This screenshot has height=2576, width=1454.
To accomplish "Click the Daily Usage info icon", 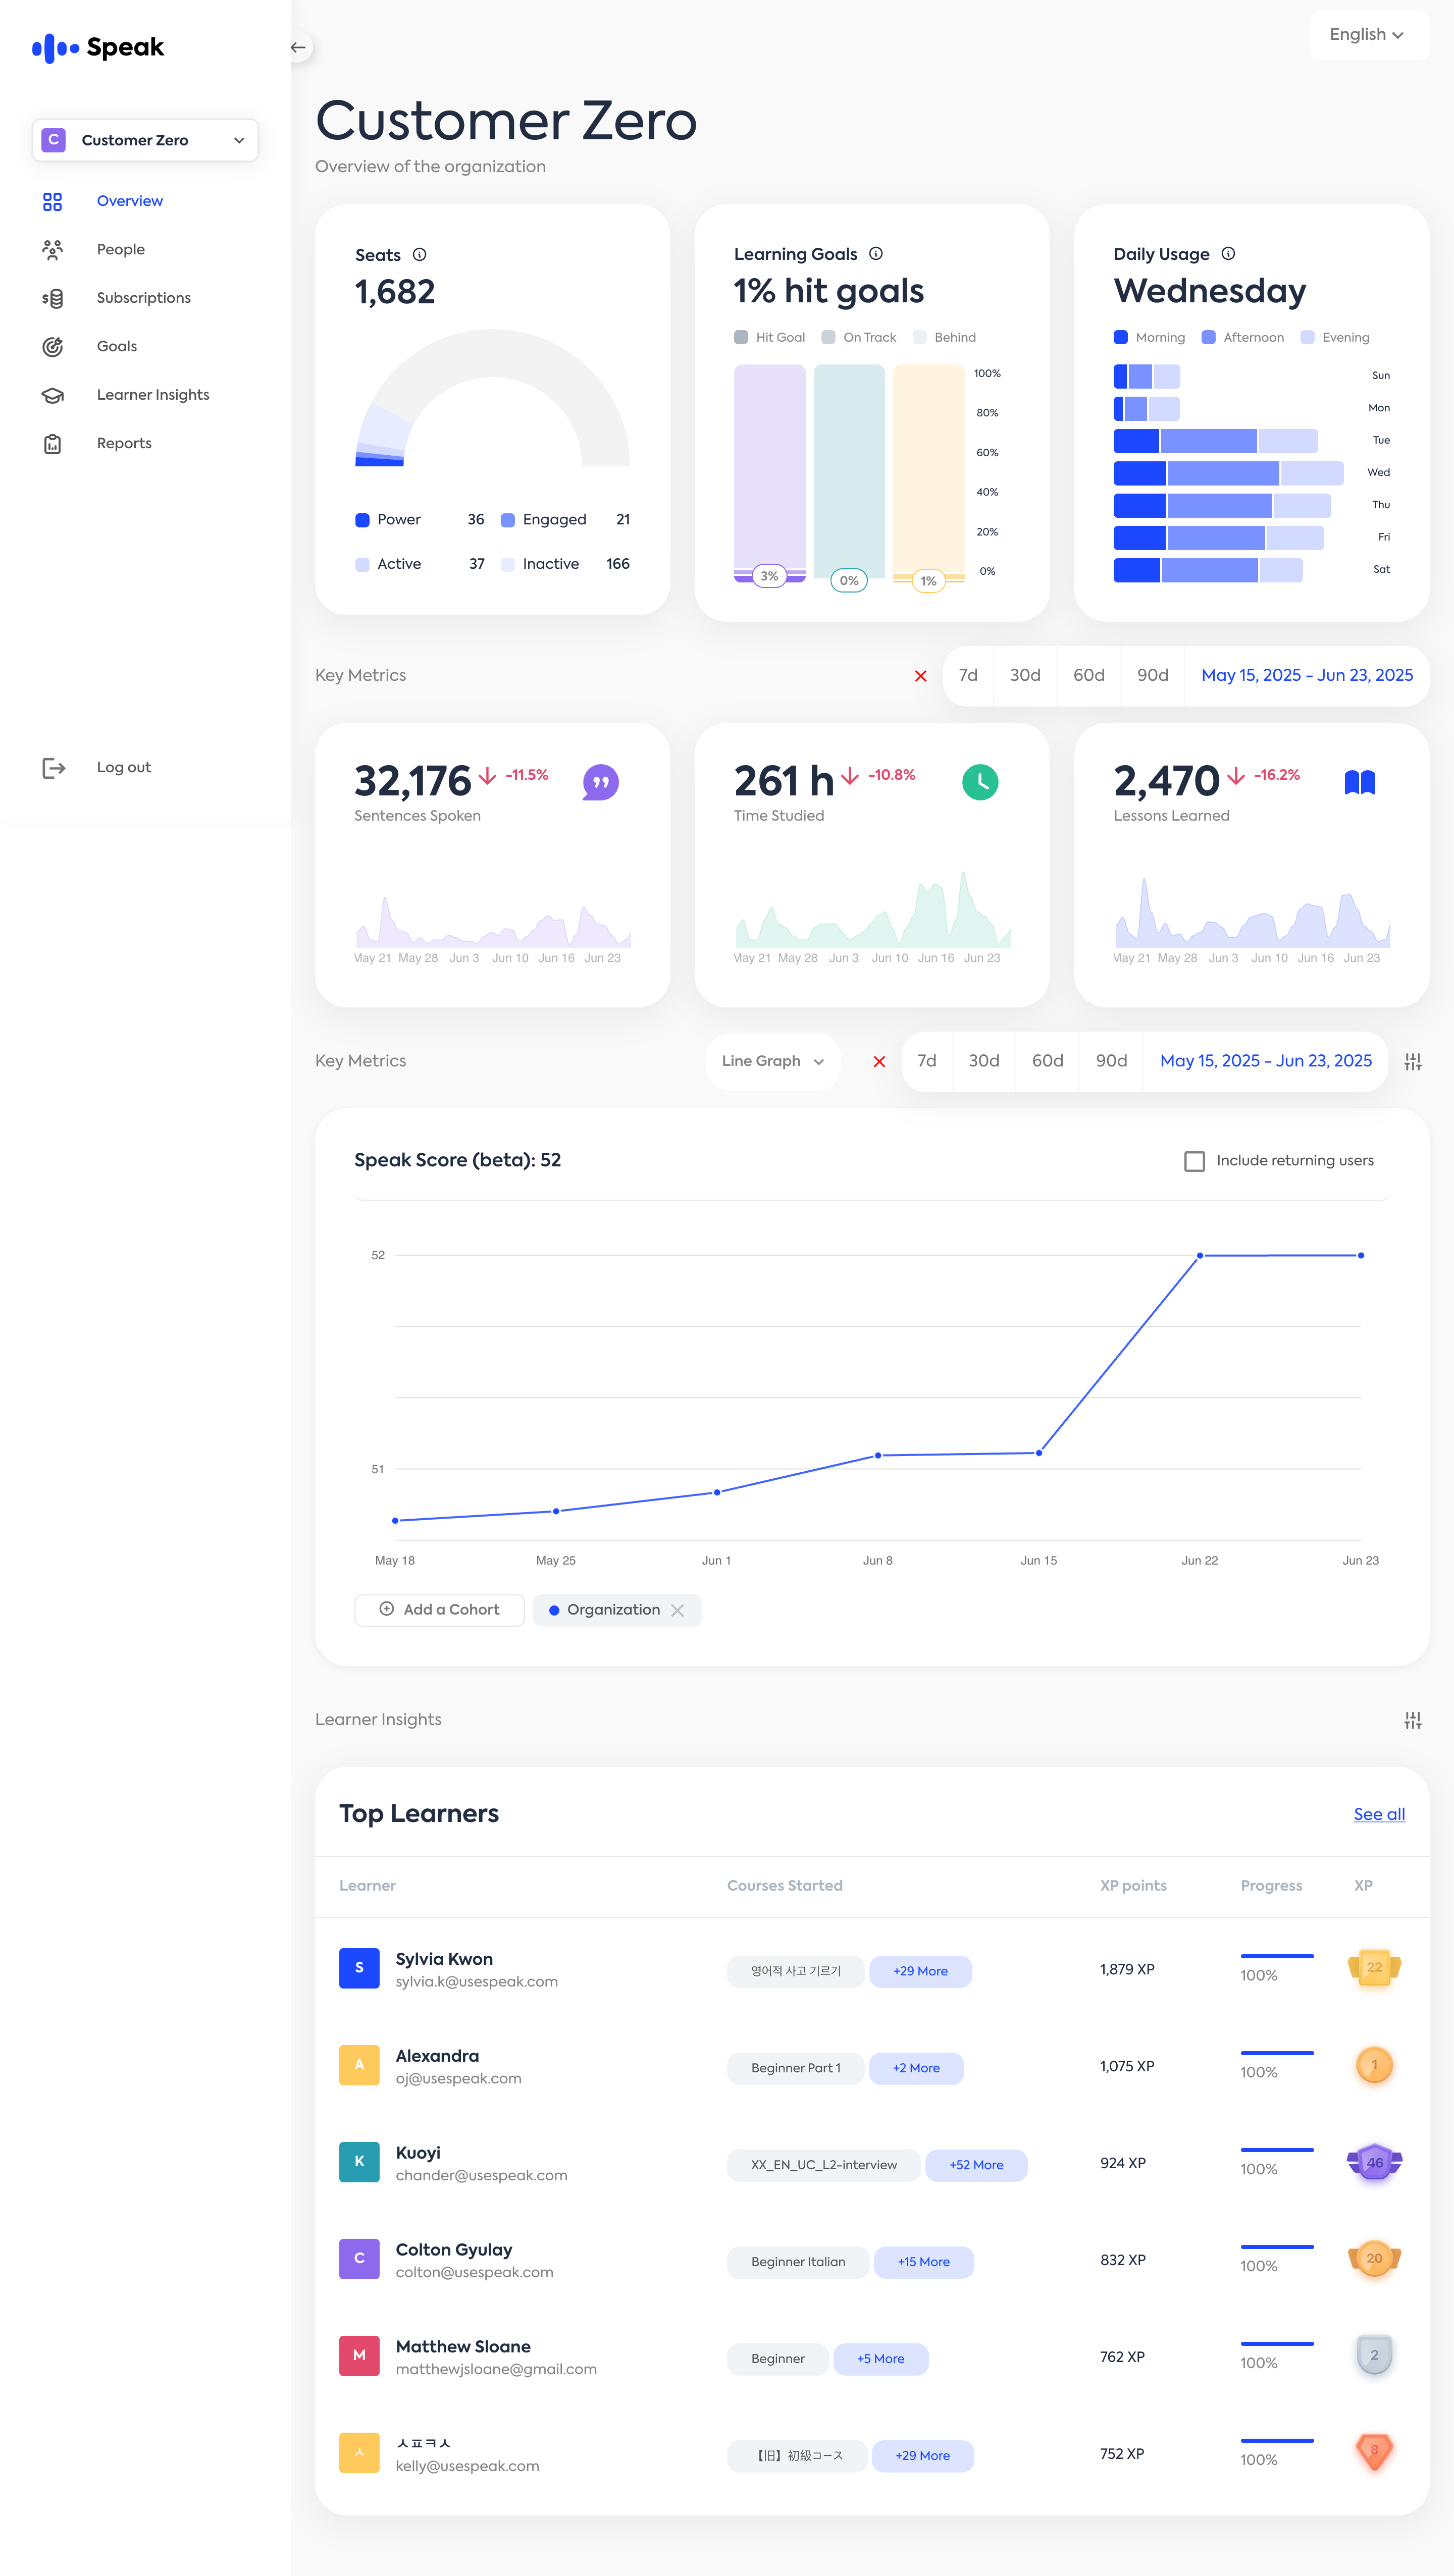I will [1228, 254].
